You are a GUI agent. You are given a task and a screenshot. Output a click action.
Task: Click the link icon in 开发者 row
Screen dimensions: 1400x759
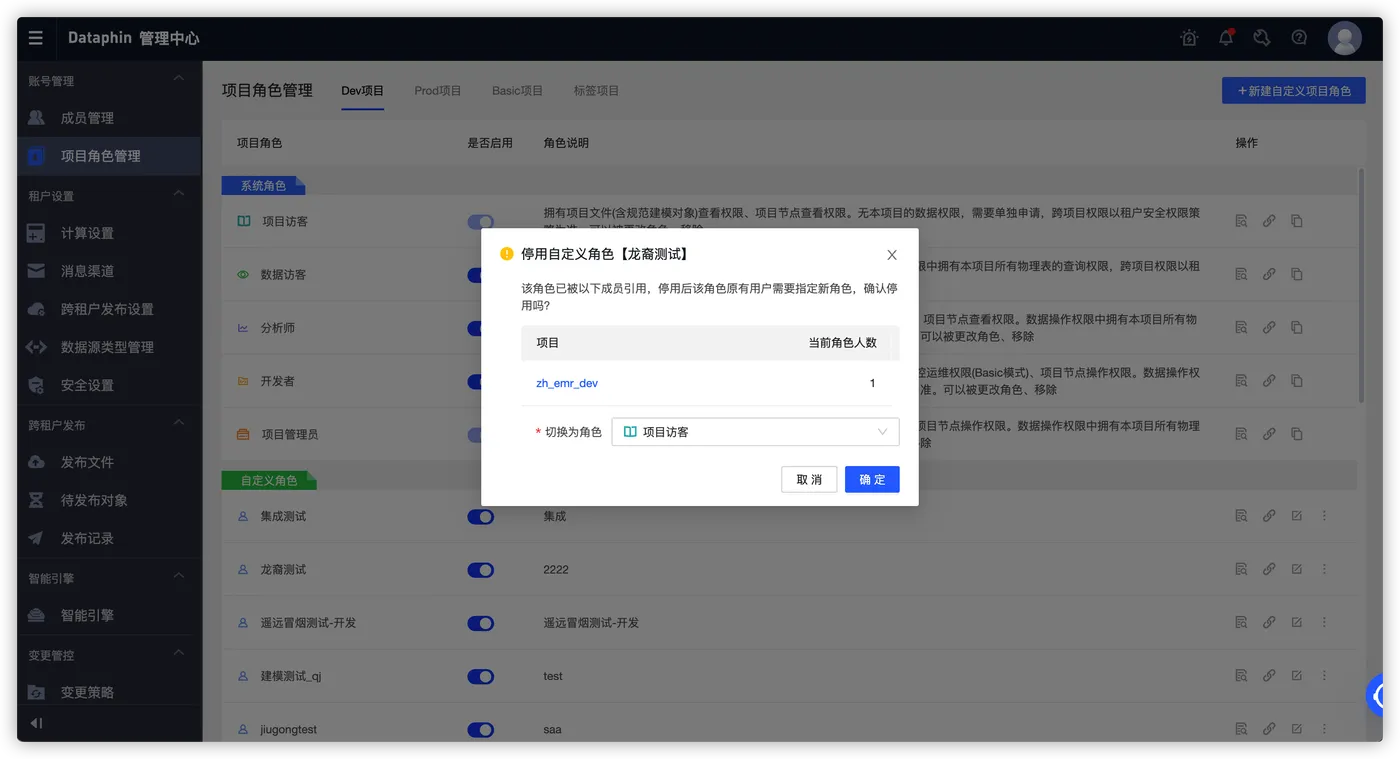pos(1269,381)
